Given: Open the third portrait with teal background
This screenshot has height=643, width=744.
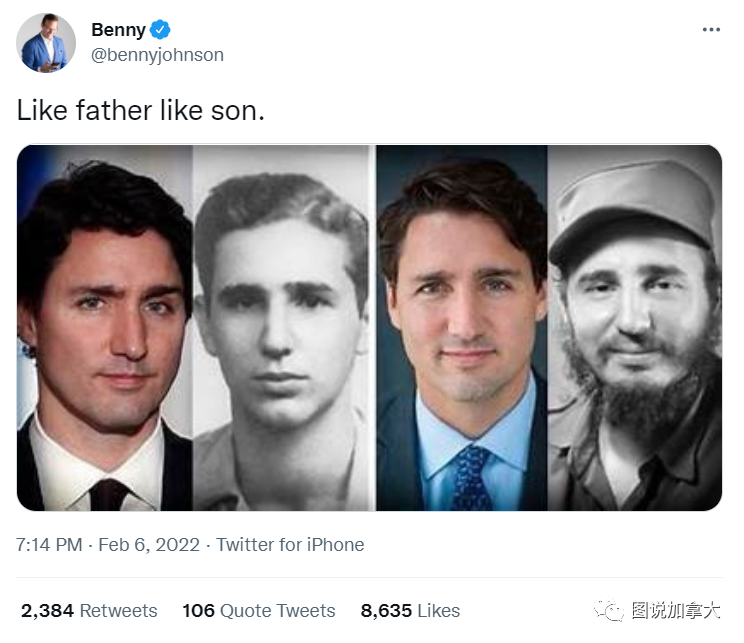Looking at the screenshot, I should click(461, 328).
